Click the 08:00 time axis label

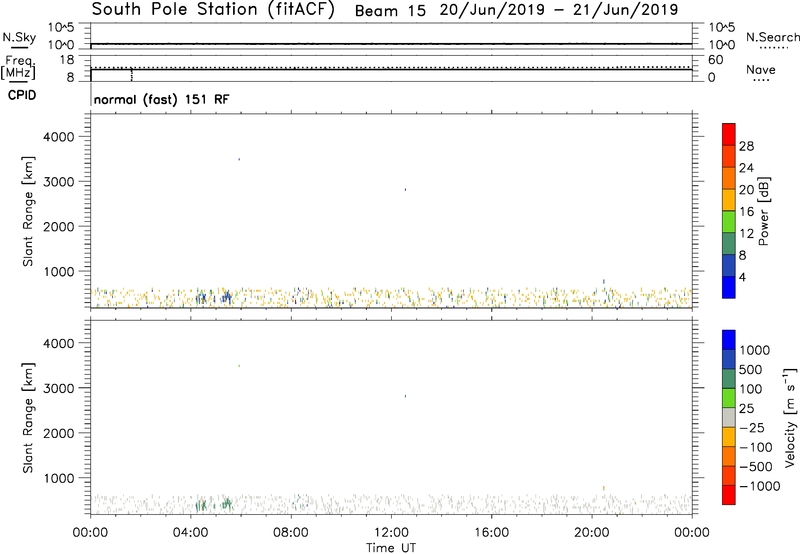click(291, 533)
